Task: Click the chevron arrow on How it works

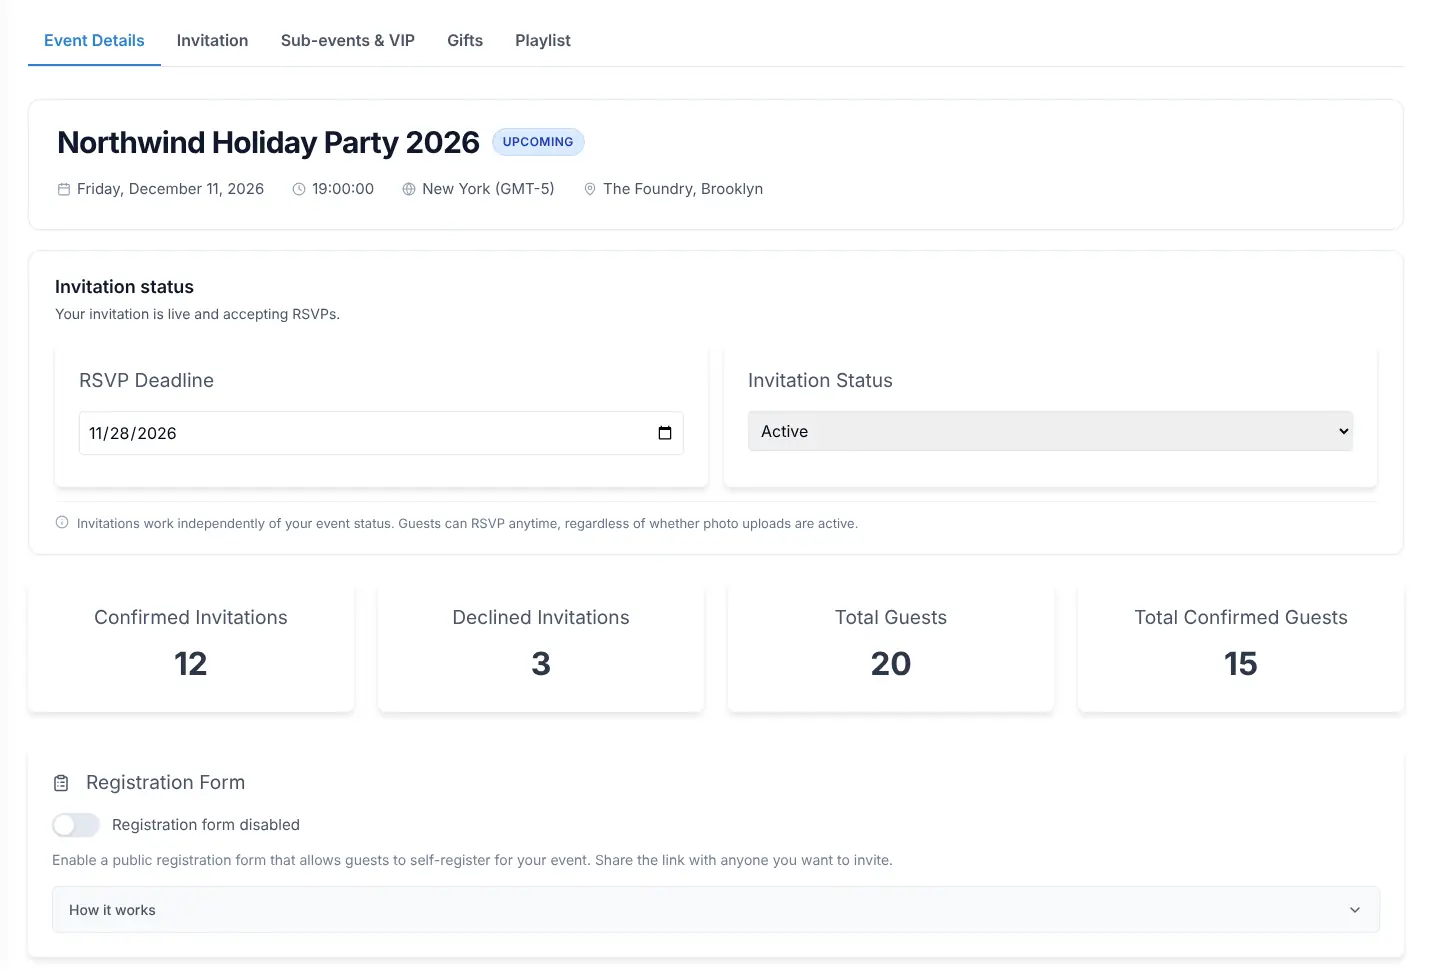Action: click(x=1355, y=910)
